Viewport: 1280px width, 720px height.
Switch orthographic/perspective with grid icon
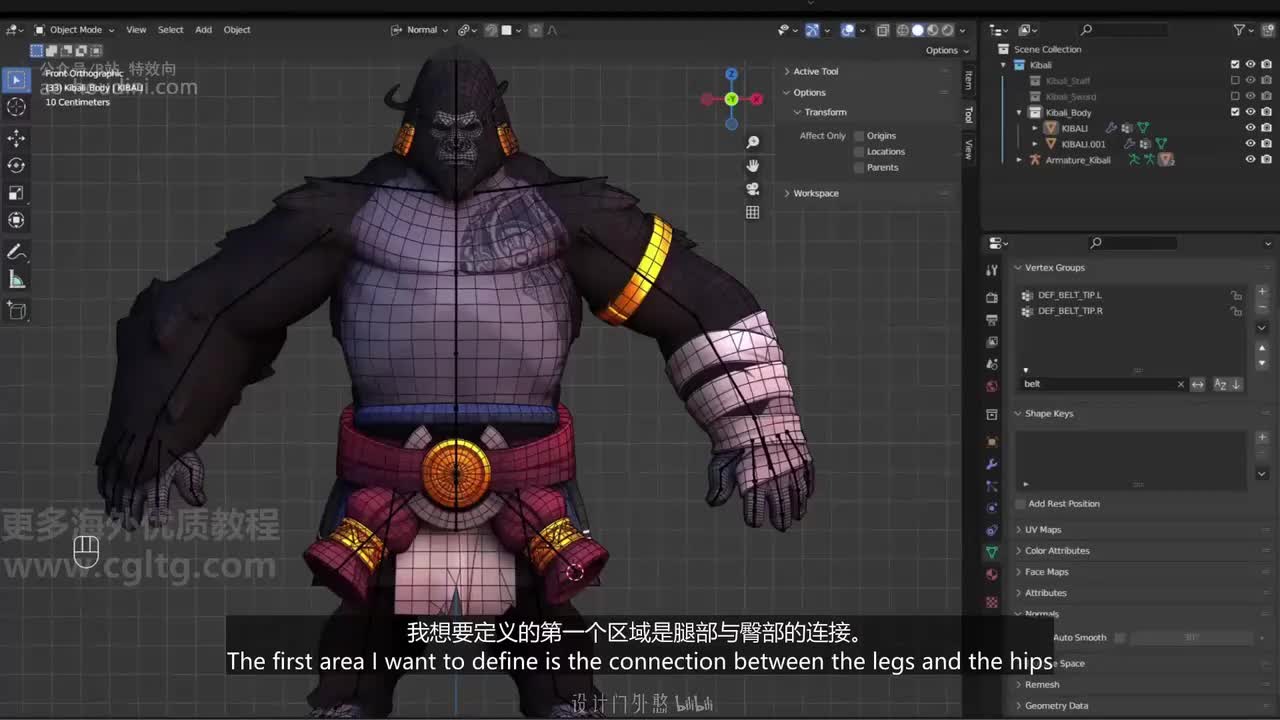752,212
